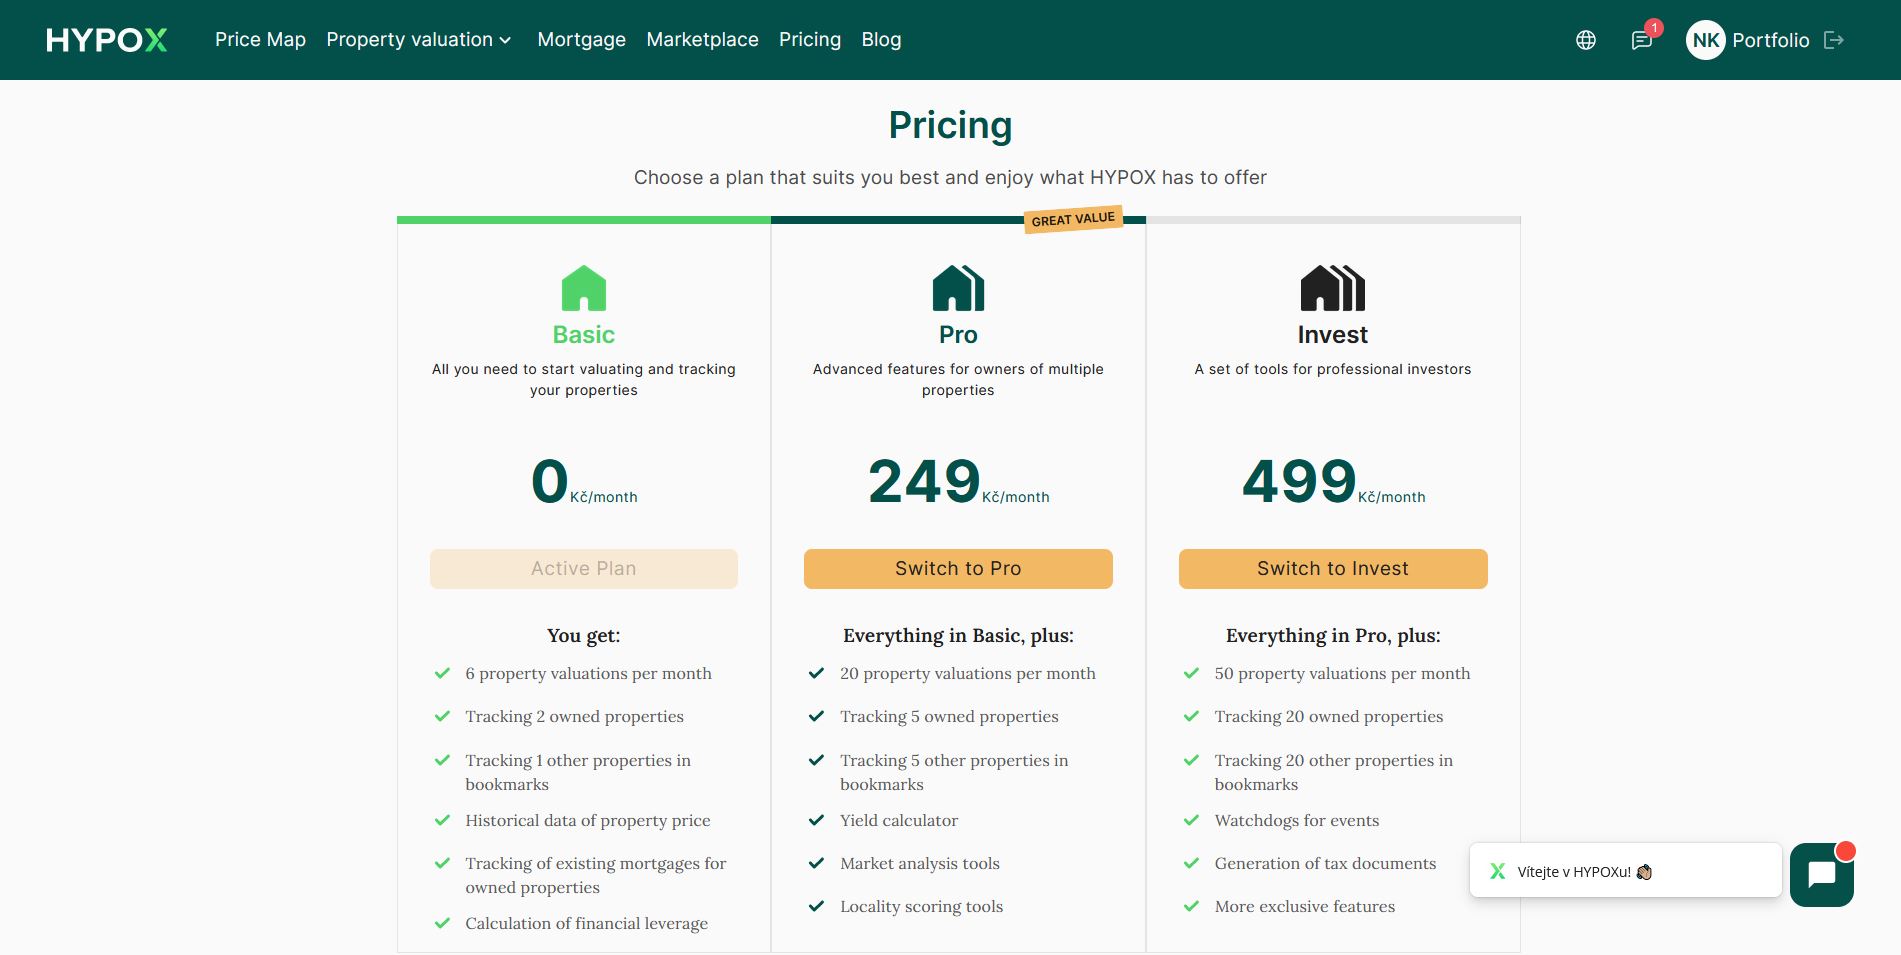
Task: Expand the Property valuation dropdown
Action: [x=419, y=40]
